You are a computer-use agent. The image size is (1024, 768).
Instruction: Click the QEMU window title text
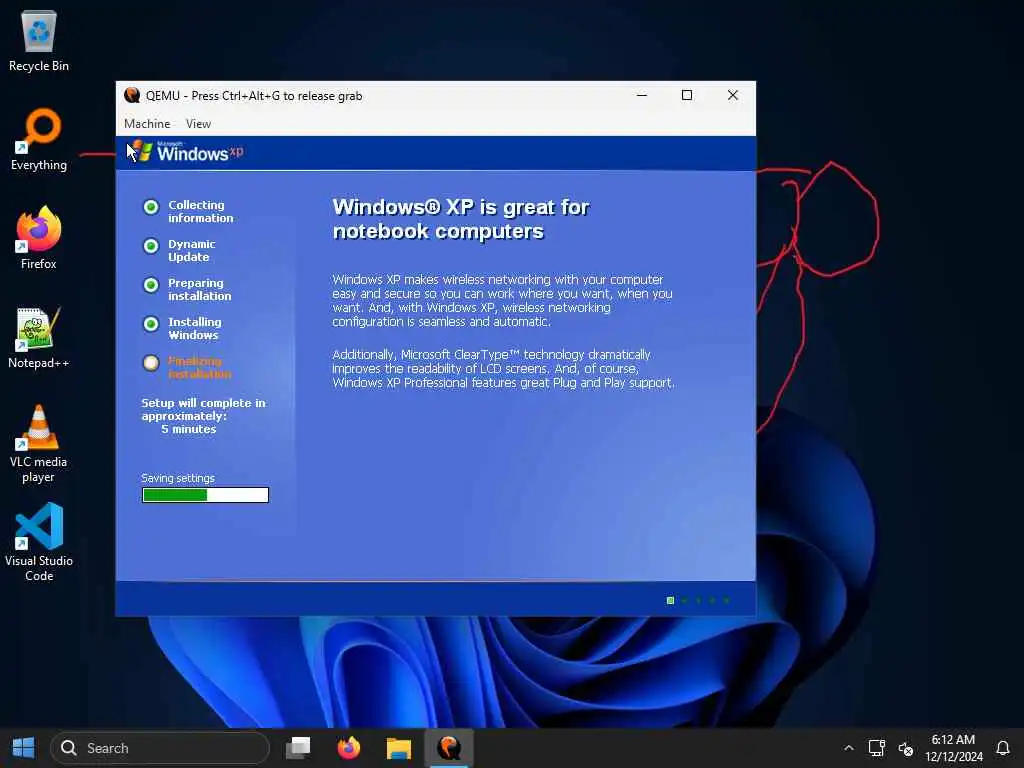click(254, 96)
